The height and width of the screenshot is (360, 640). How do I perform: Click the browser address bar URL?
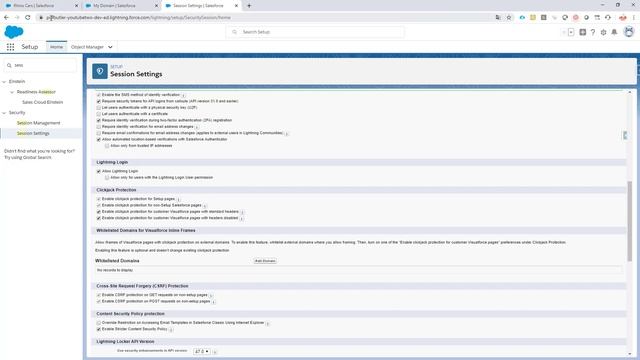point(139,18)
